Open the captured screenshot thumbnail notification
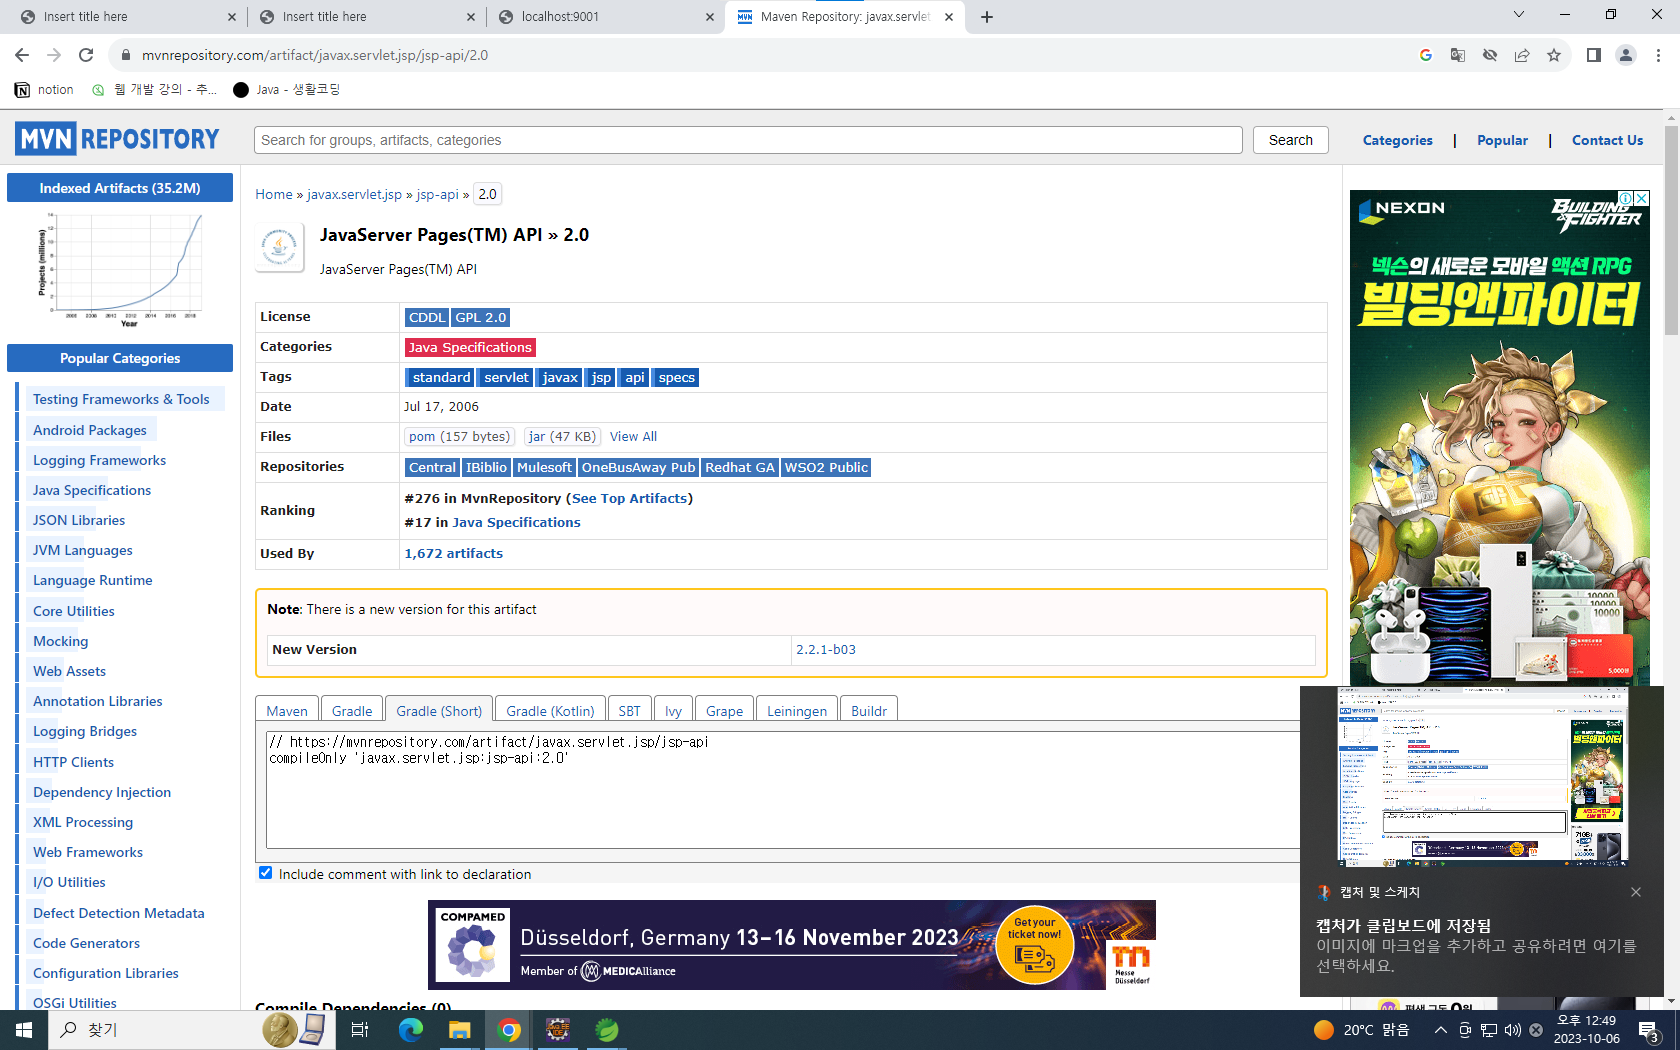Screen dimensions: 1680x1050 (1482, 777)
